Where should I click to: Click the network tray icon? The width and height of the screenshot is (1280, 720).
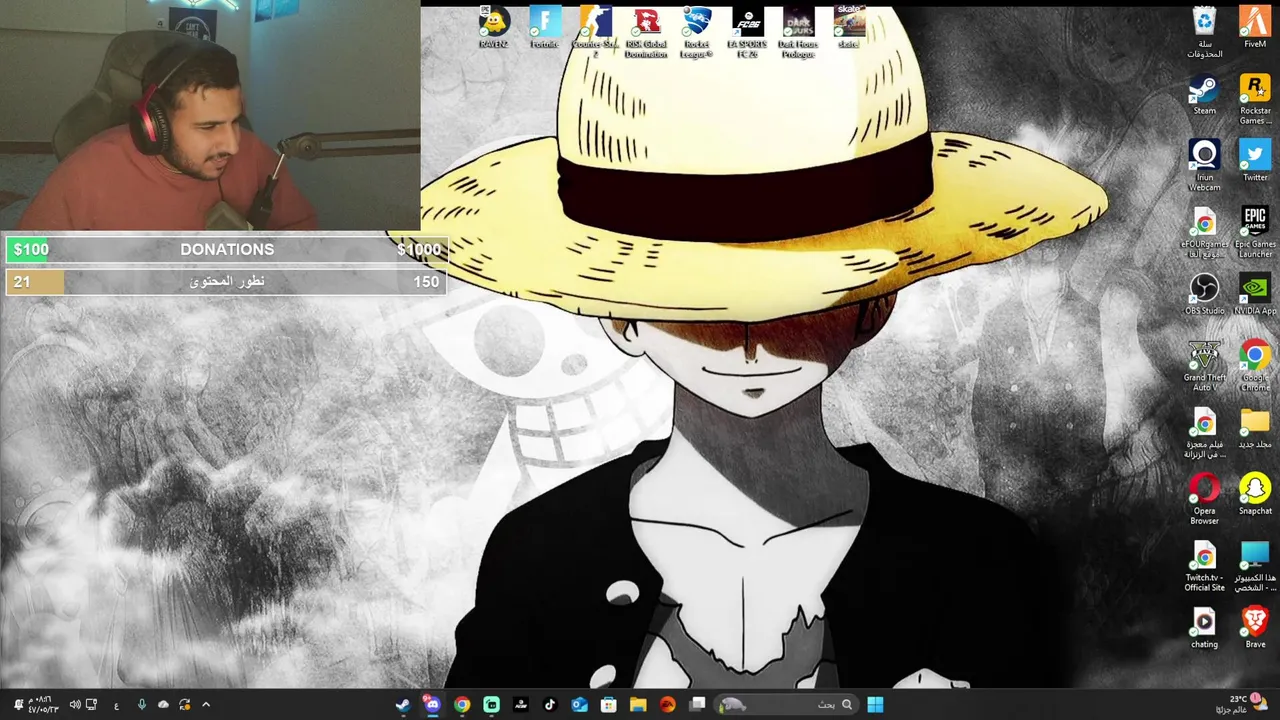click(x=91, y=704)
